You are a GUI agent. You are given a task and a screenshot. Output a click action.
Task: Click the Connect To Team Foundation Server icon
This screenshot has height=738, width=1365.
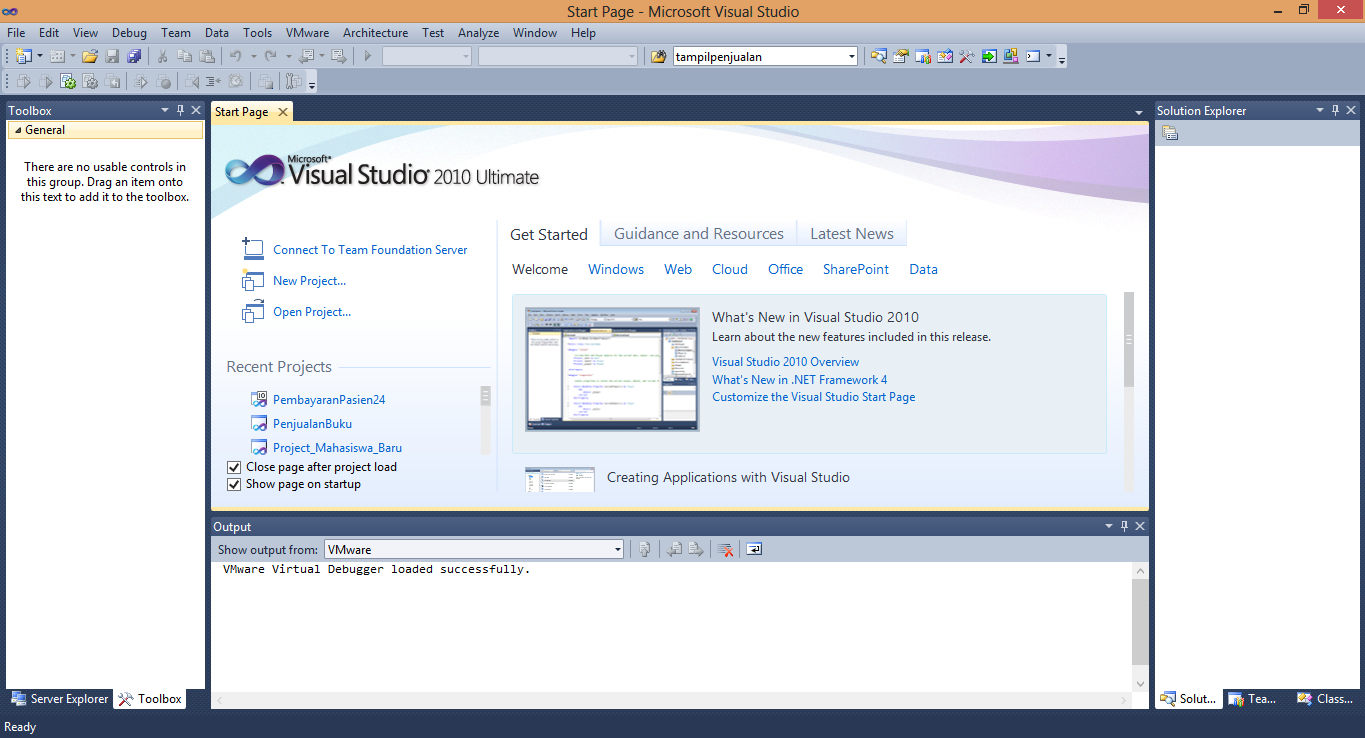point(252,249)
